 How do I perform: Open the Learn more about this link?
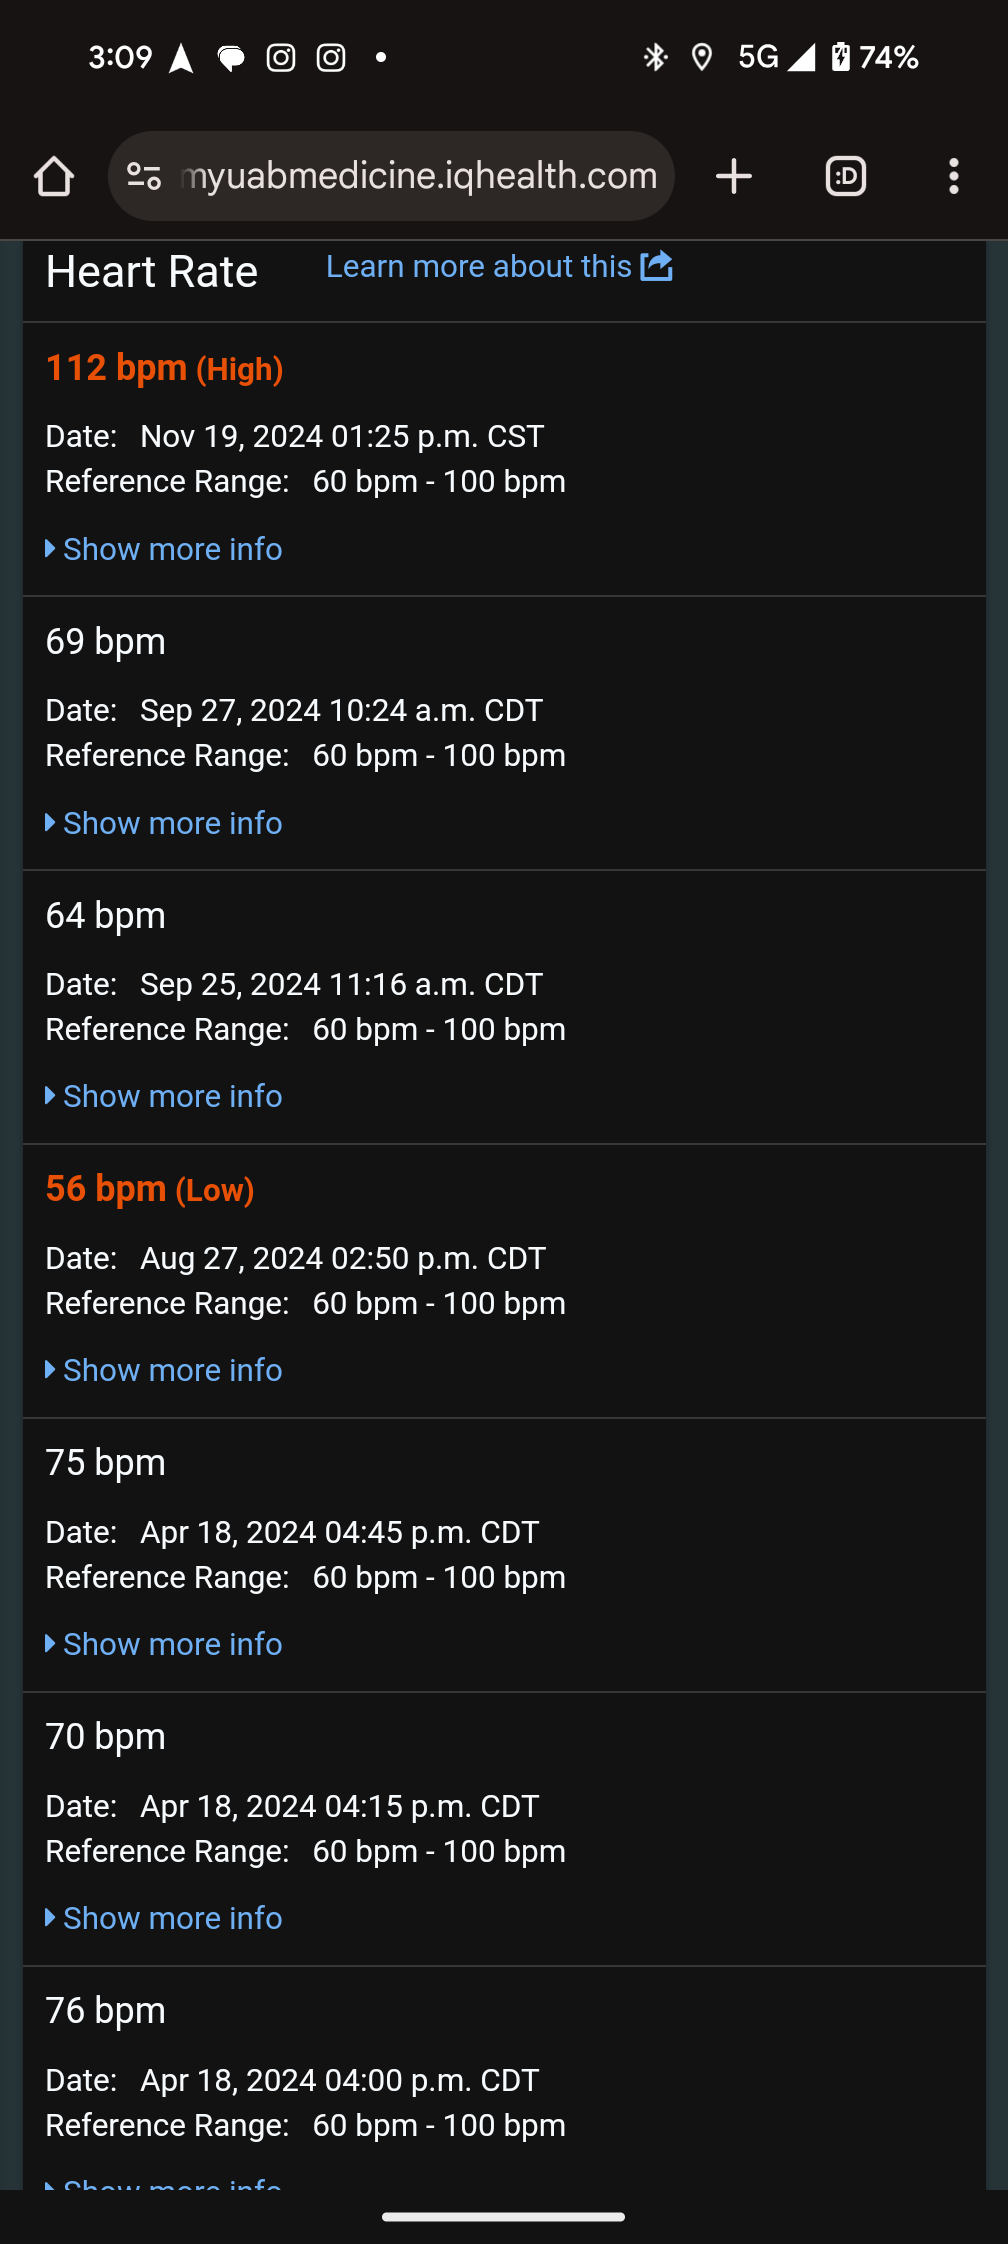[478, 267]
